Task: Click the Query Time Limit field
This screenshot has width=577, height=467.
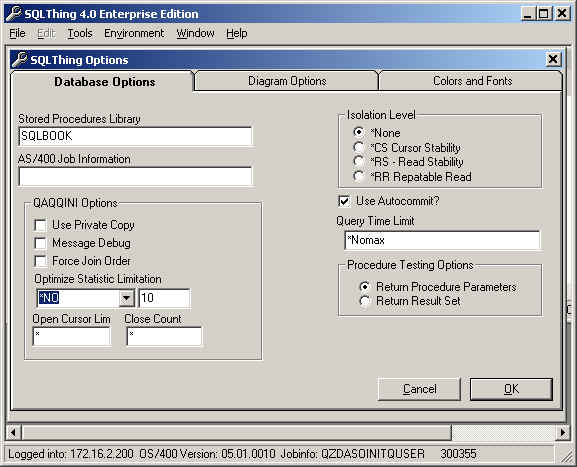Action: 442,240
